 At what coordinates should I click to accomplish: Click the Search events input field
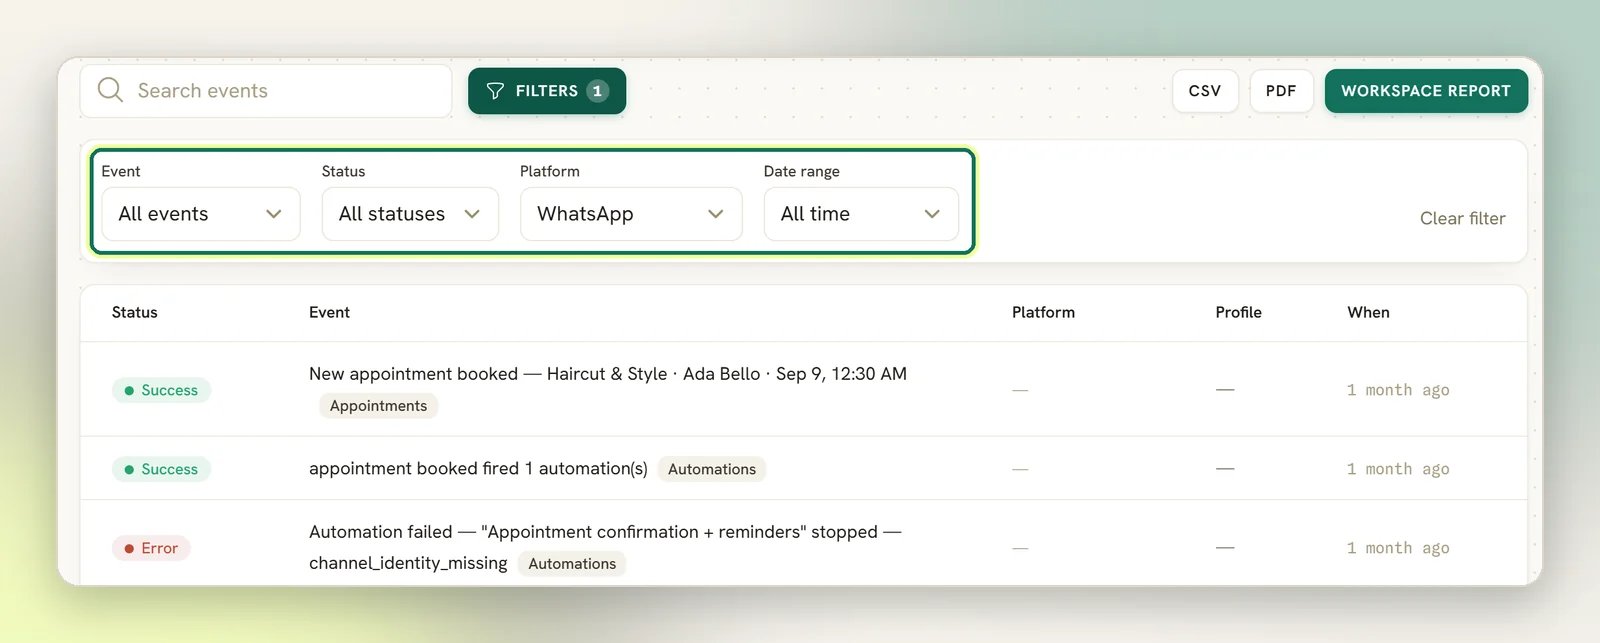(266, 91)
